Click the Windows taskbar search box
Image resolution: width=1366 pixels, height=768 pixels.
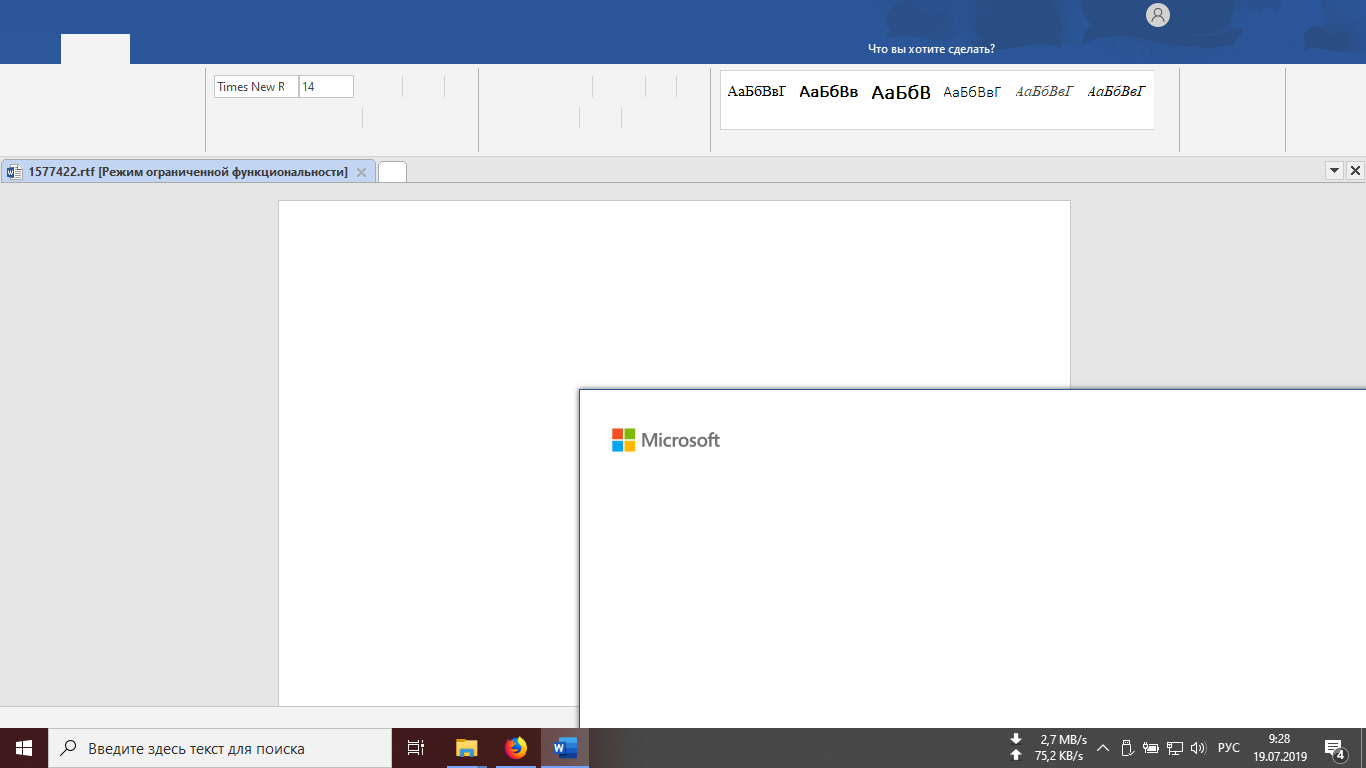[220, 748]
